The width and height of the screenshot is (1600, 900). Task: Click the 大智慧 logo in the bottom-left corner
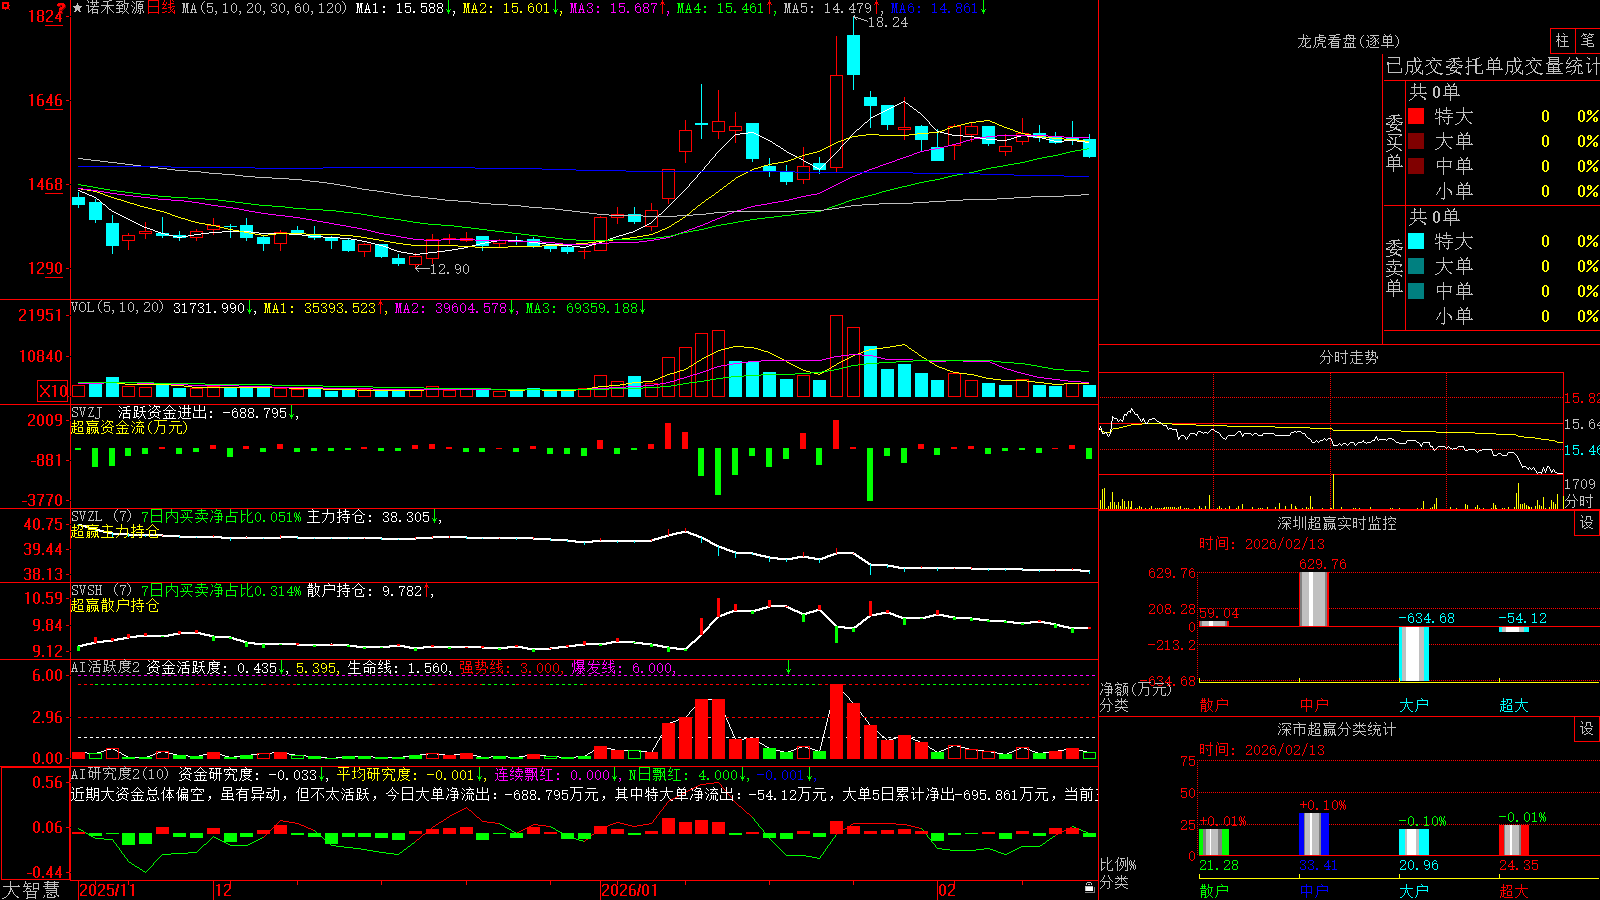31,890
